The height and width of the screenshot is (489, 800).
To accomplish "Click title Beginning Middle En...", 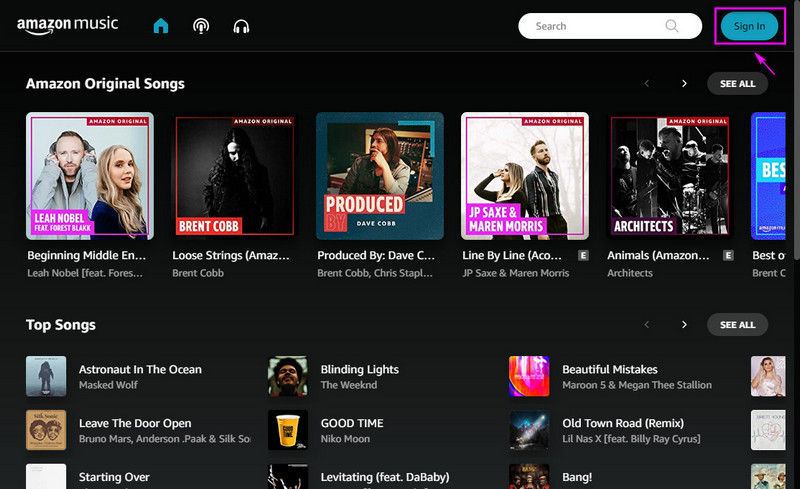I will (87, 255).
